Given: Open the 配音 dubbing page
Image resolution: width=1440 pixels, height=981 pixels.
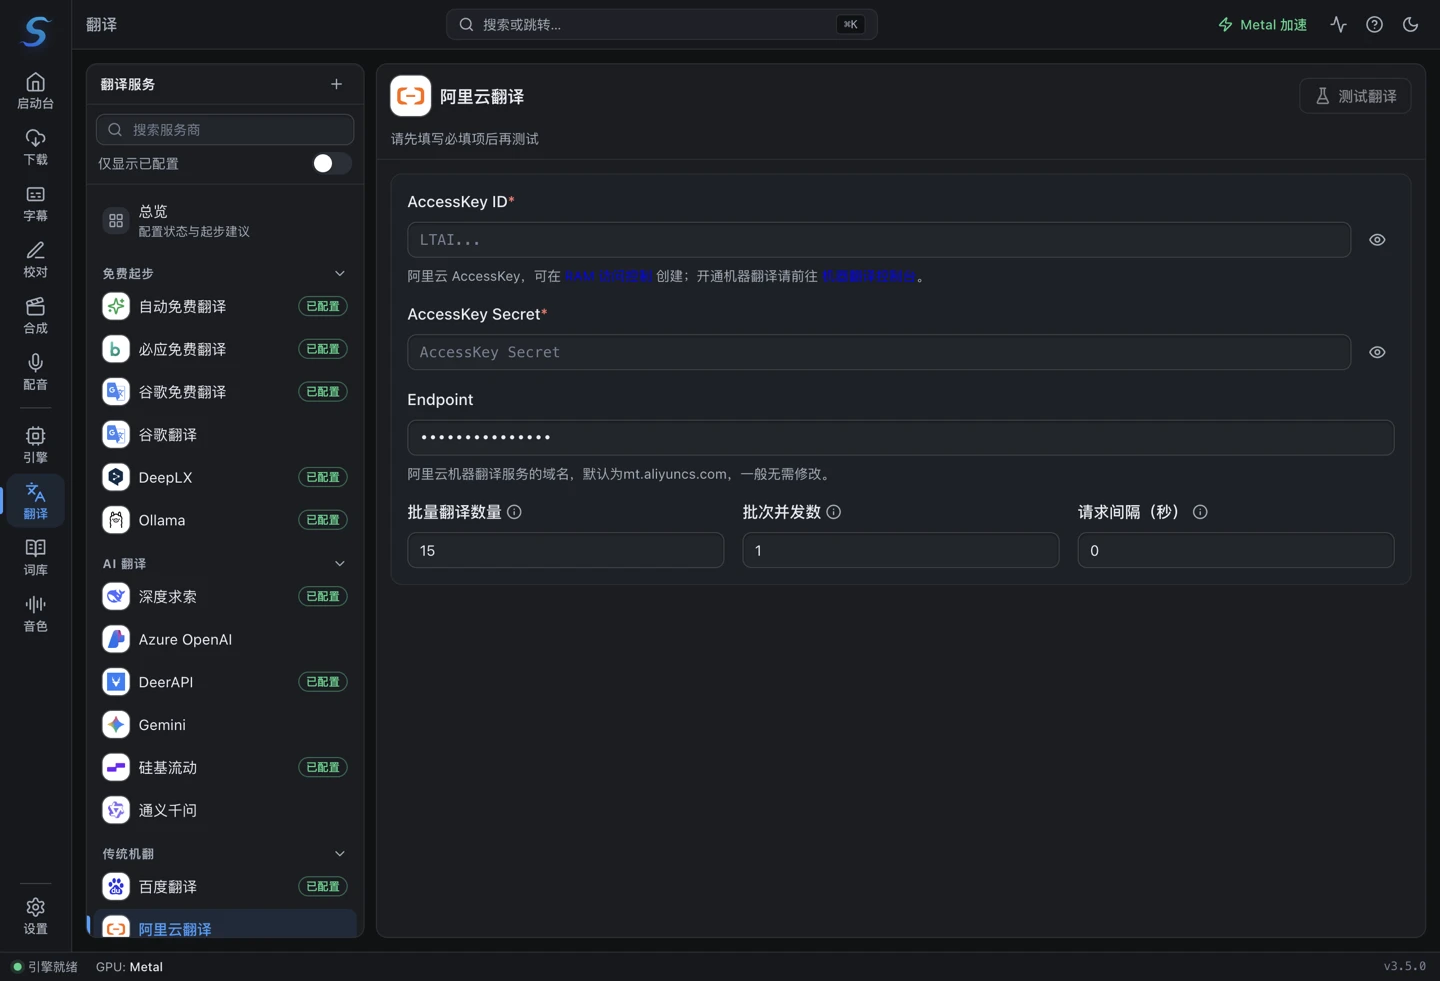Looking at the screenshot, I should pyautogui.click(x=36, y=371).
